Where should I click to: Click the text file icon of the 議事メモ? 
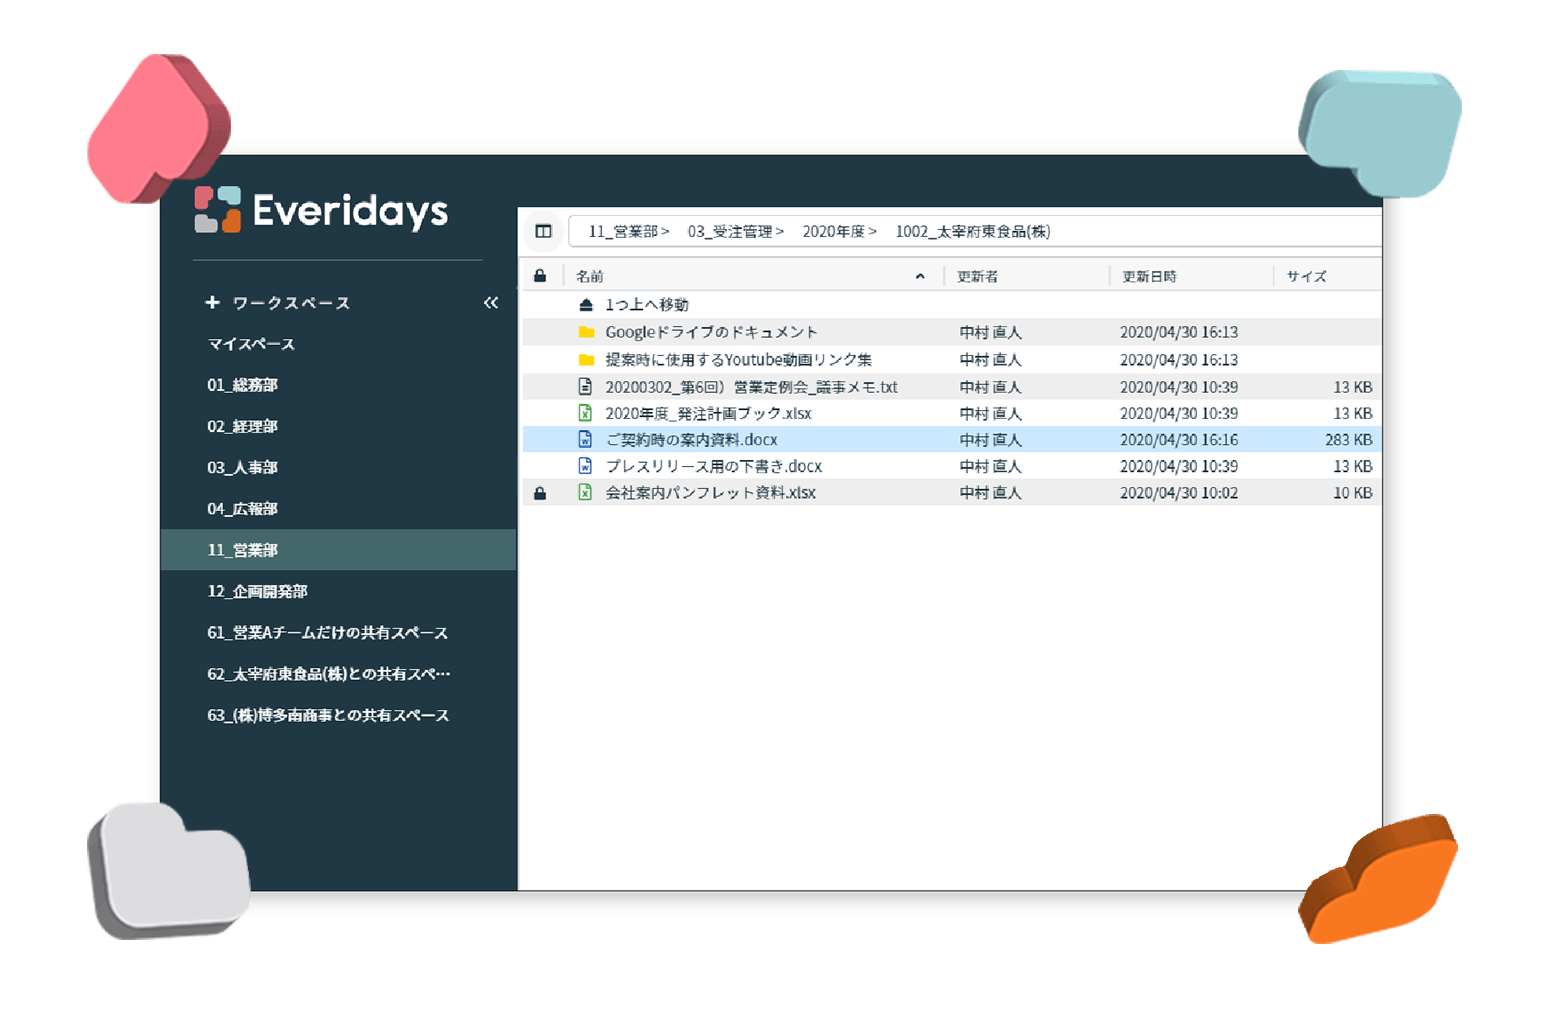pos(584,386)
